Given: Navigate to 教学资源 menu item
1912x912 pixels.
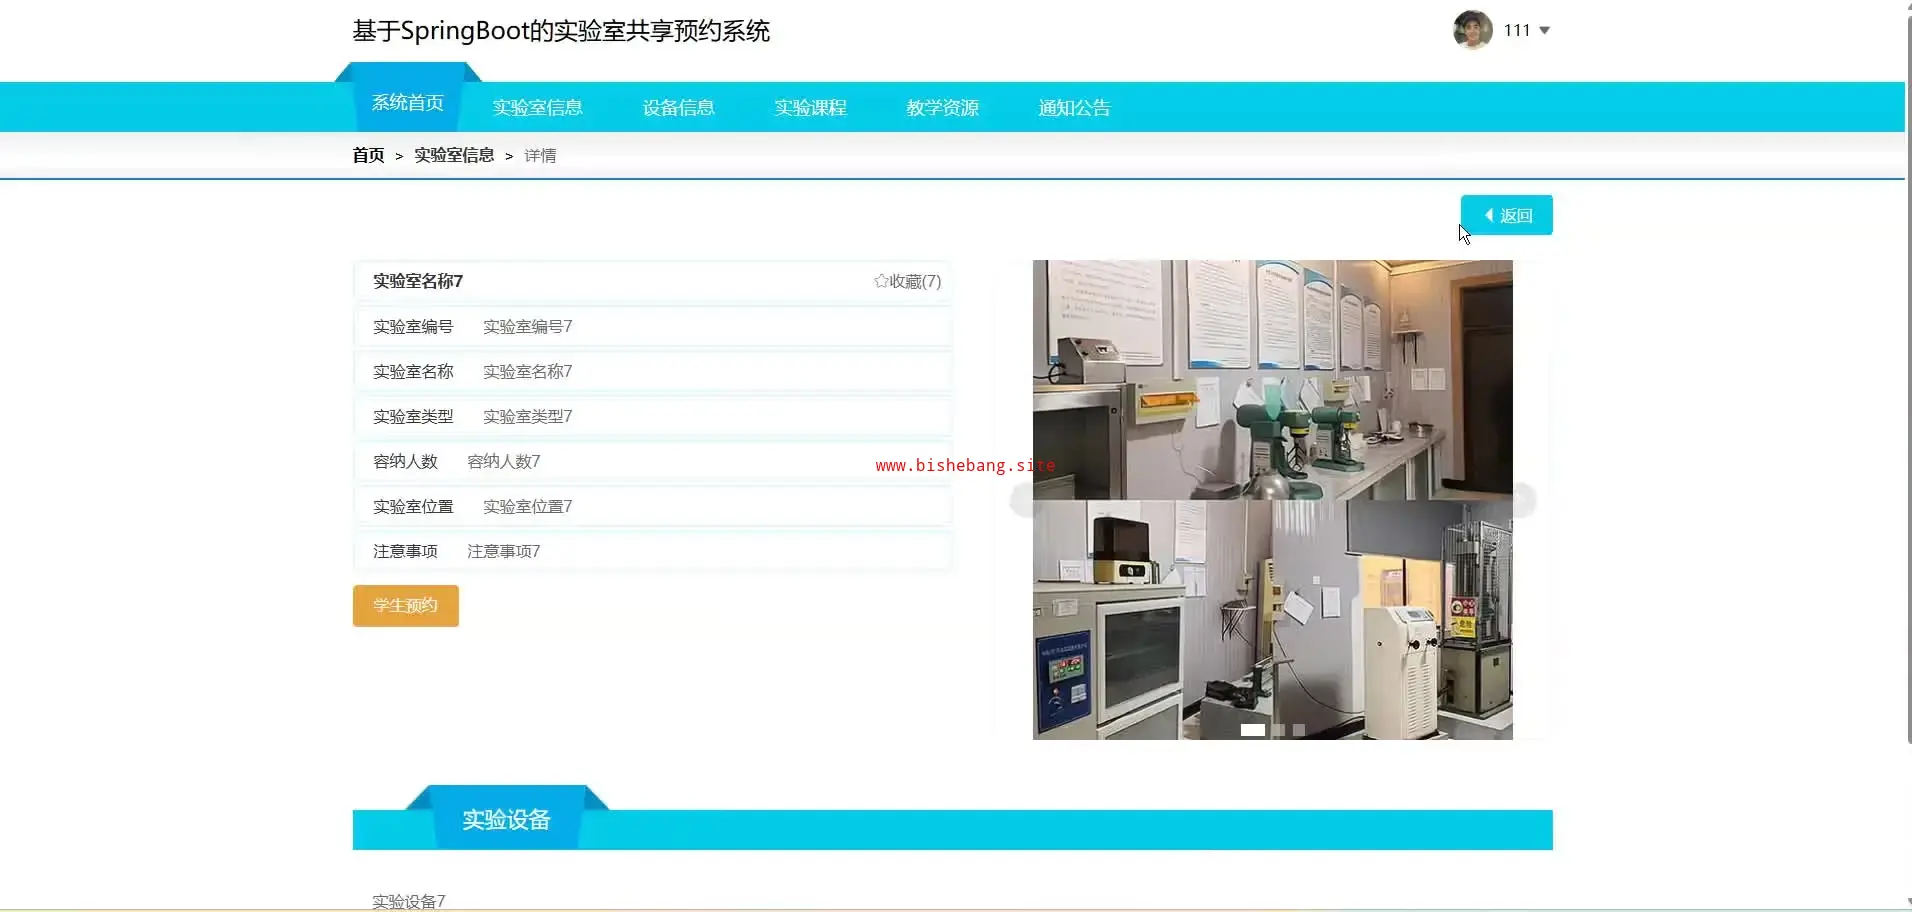Looking at the screenshot, I should tap(942, 108).
